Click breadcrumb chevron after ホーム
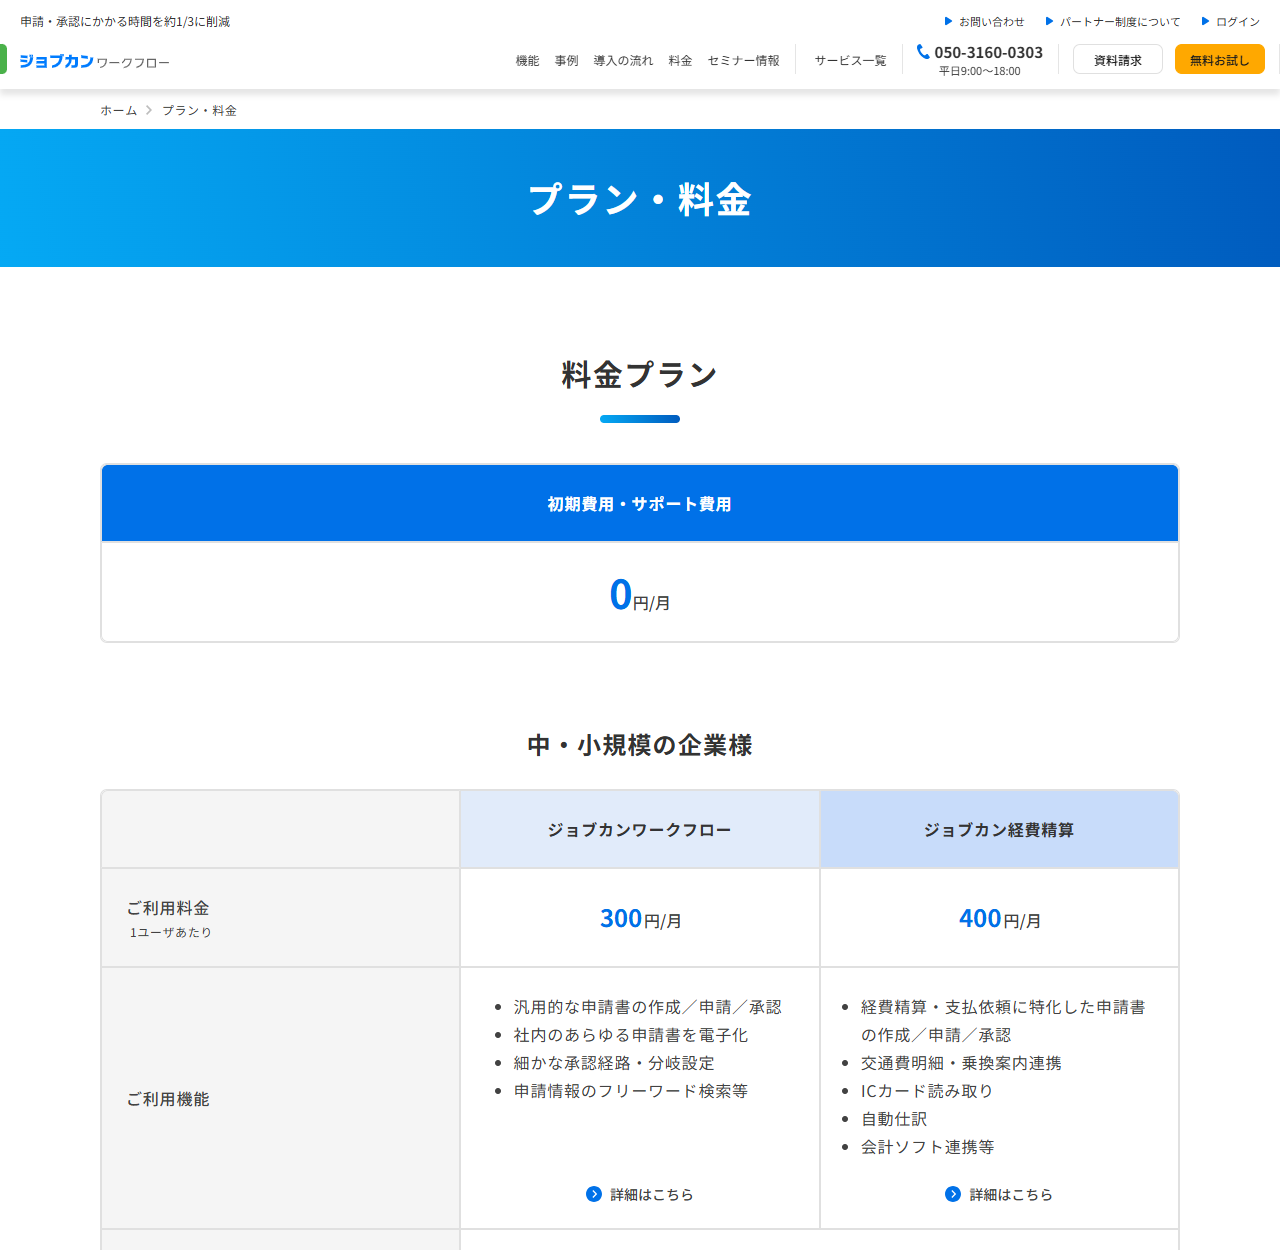Viewport: 1280px width, 1250px height. 149,110
